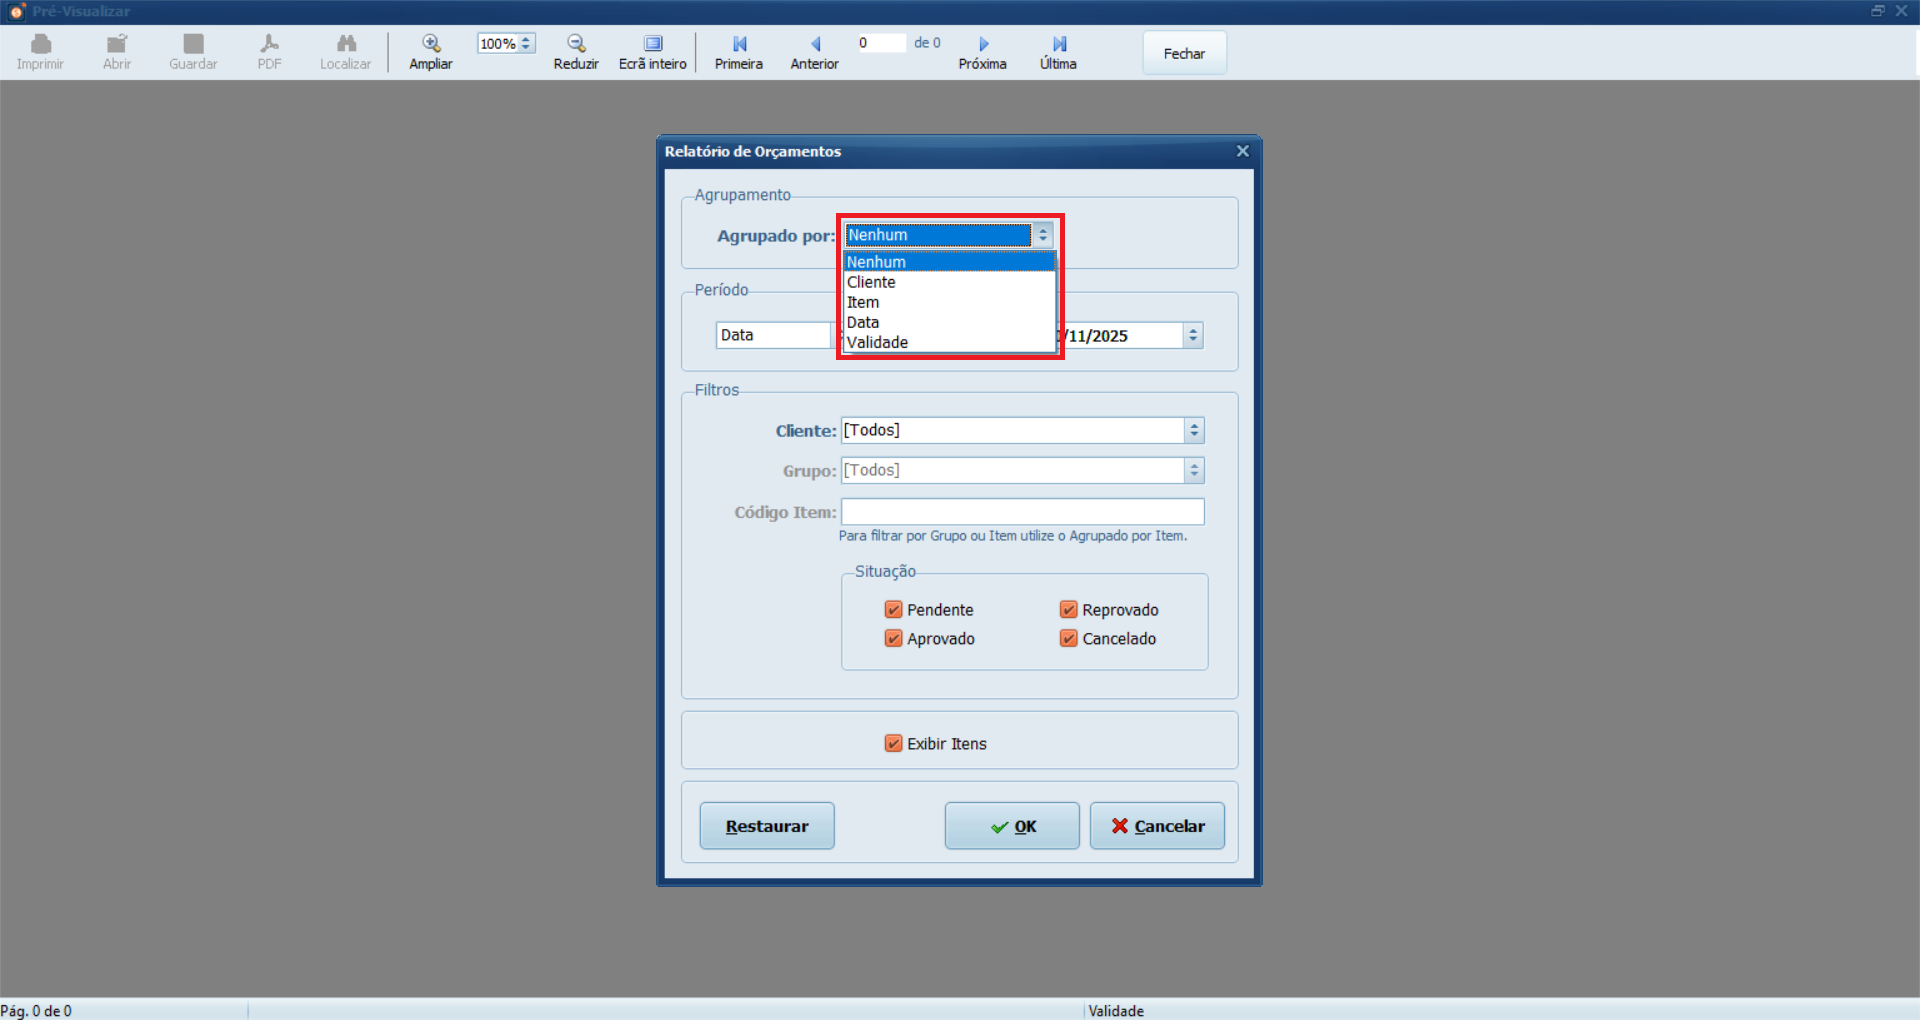Open the zoom percentage dropdown
This screenshot has height=1020, width=1920.
(526, 44)
